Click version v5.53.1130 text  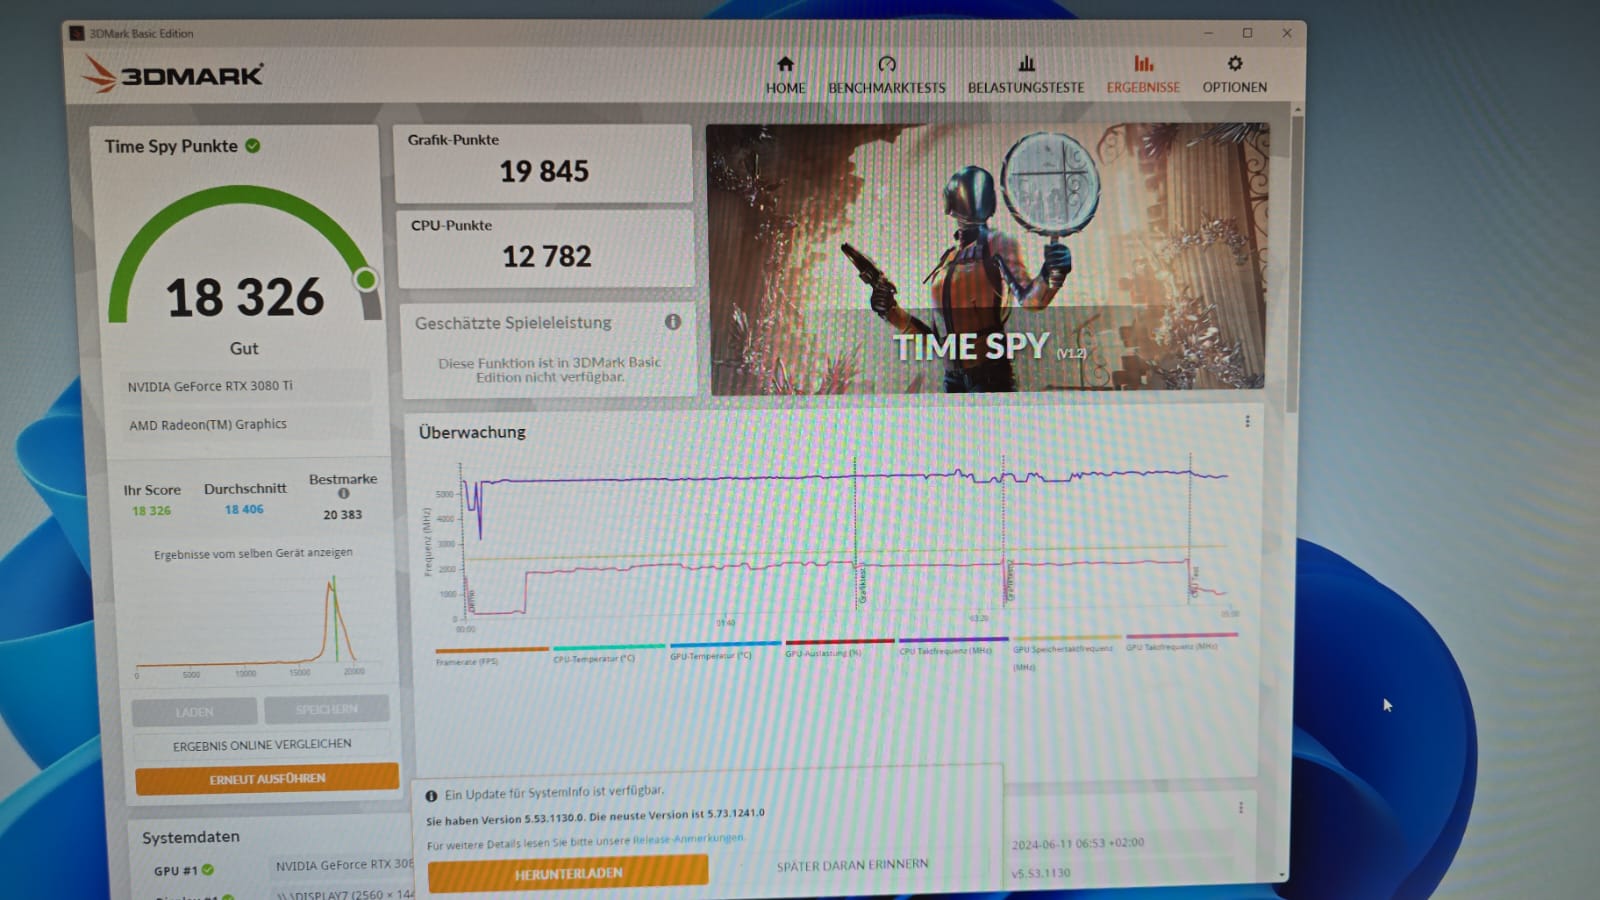[x=1041, y=873]
